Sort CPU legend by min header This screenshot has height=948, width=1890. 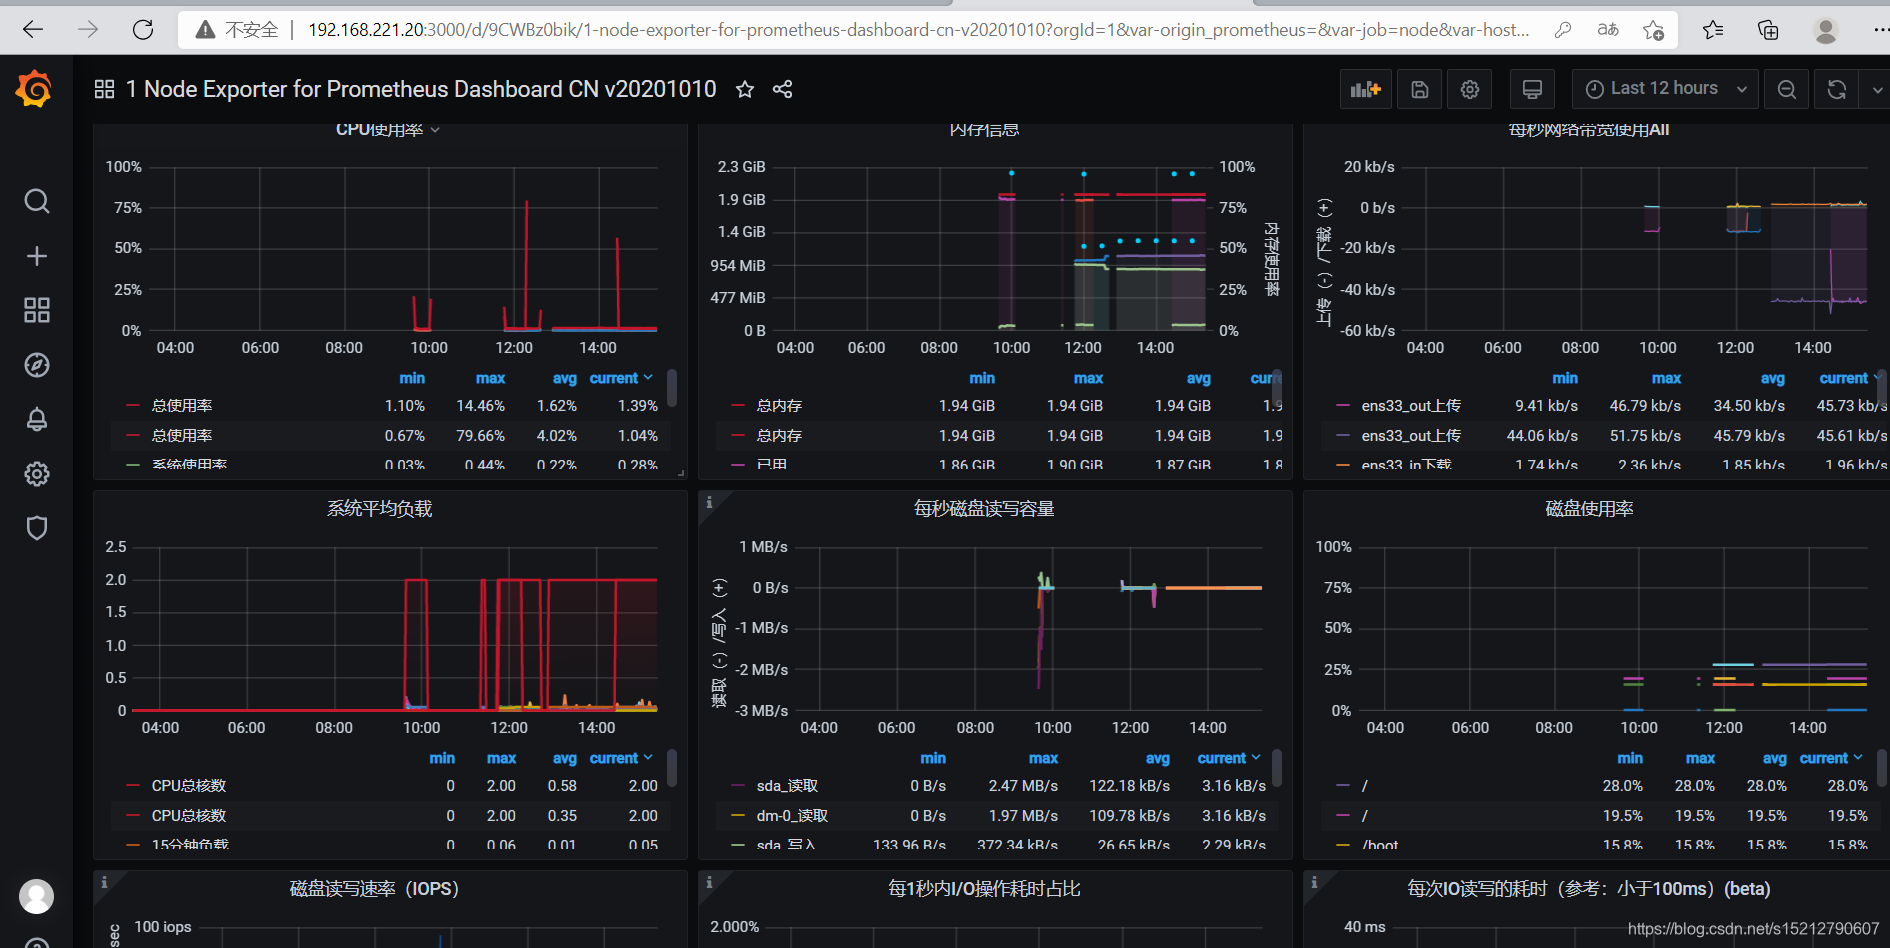coord(412,378)
